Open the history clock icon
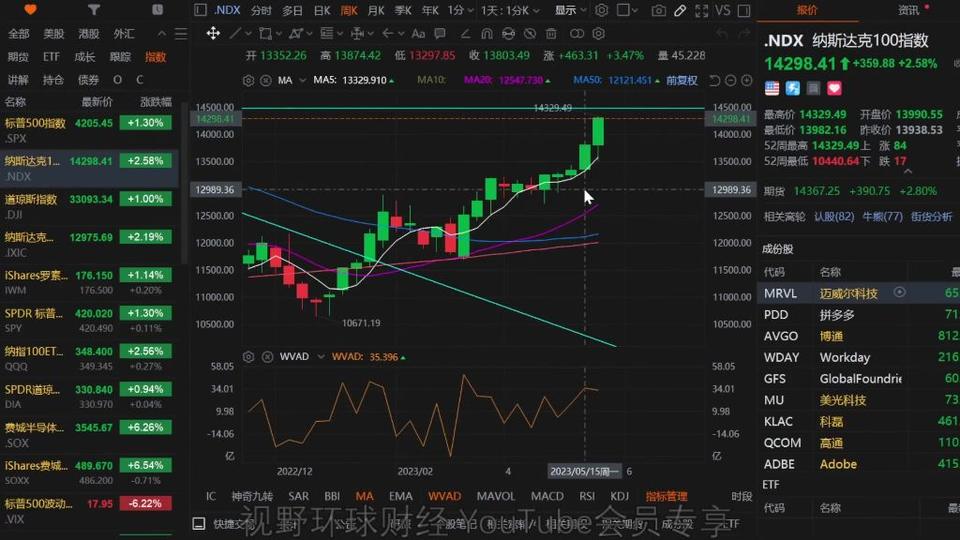The image size is (960, 540). tap(157, 10)
